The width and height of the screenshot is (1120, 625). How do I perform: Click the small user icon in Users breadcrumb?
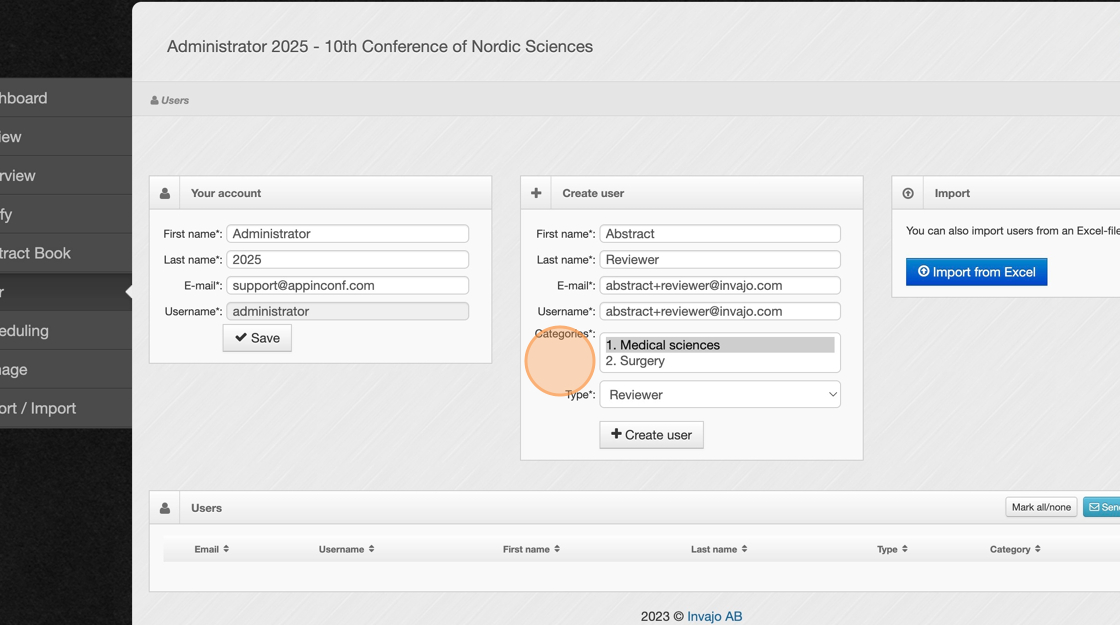(154, 100)
